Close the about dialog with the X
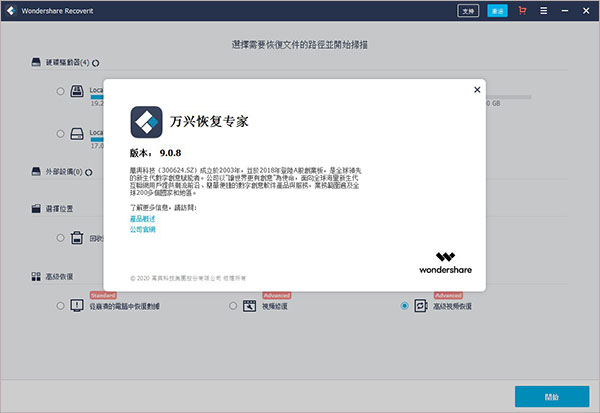Viewport: 600px width, 413px height. tap(477, 90)
